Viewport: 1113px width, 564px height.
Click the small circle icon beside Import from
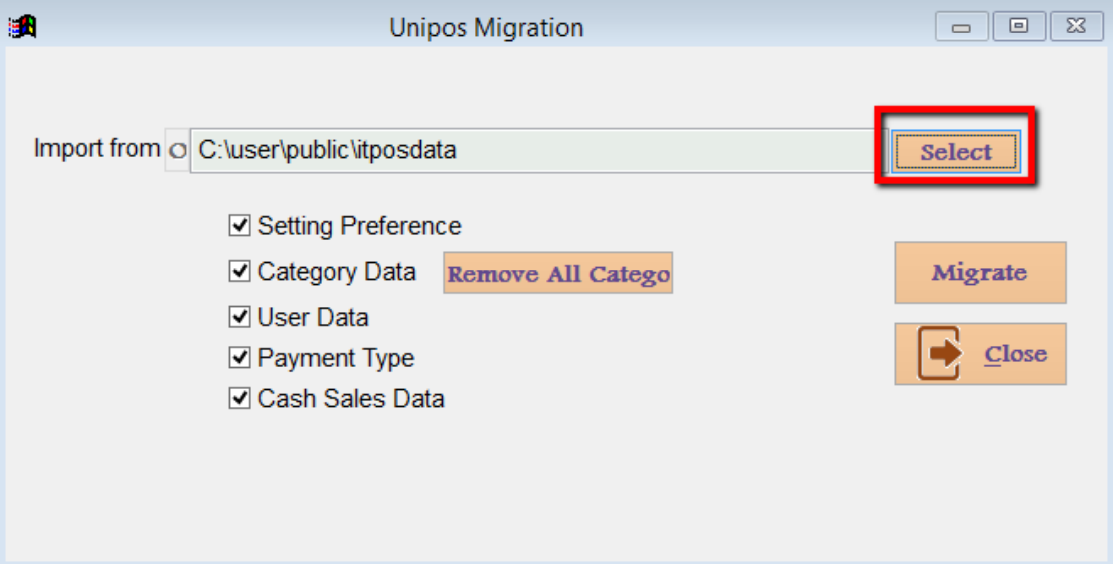pyautogui.click(x=177, y=151)
